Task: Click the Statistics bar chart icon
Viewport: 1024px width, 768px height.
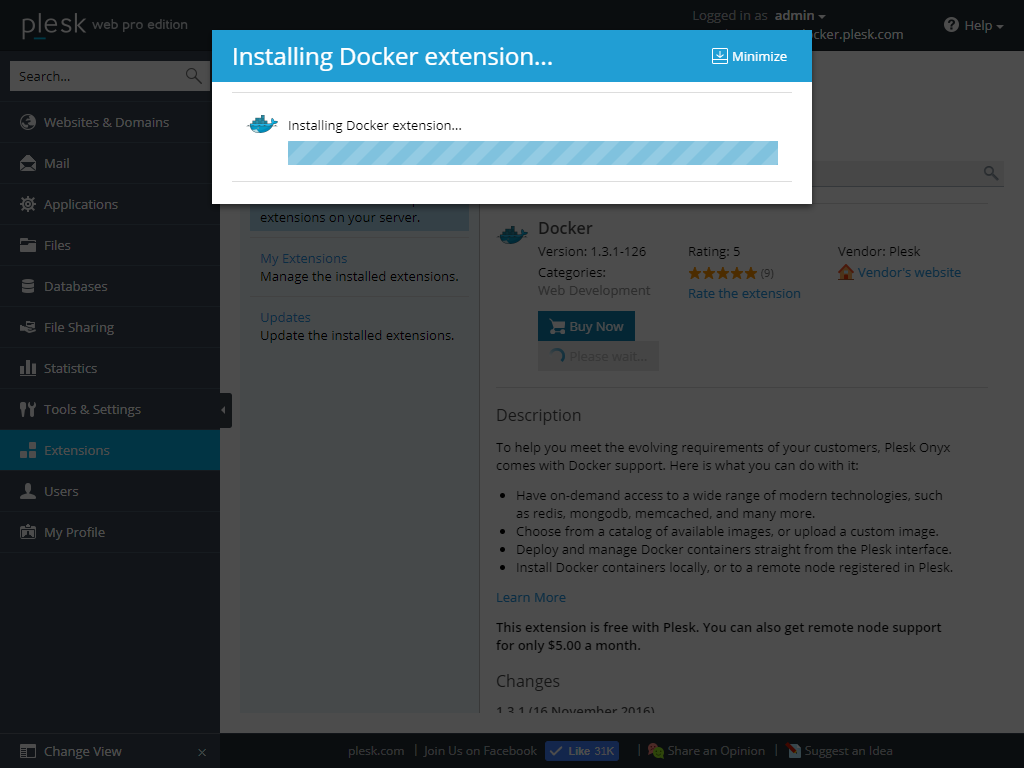Action: point(27,368)
